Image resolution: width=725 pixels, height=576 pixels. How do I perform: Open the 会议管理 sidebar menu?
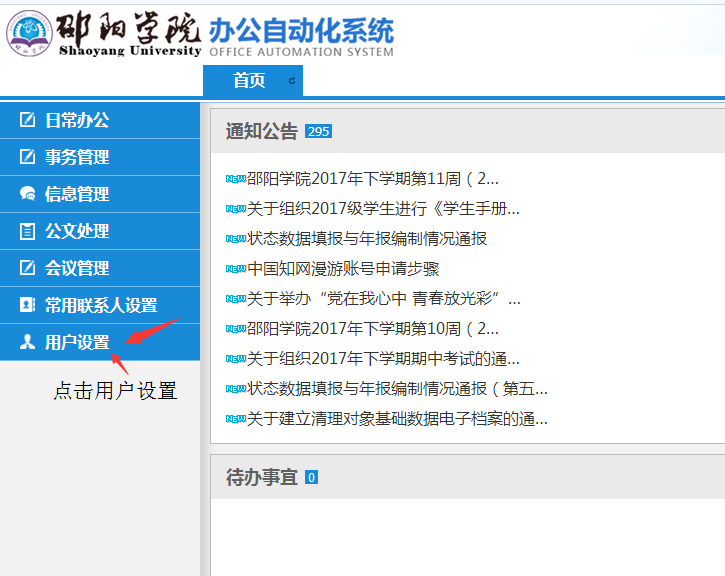(x=77, y=268)
